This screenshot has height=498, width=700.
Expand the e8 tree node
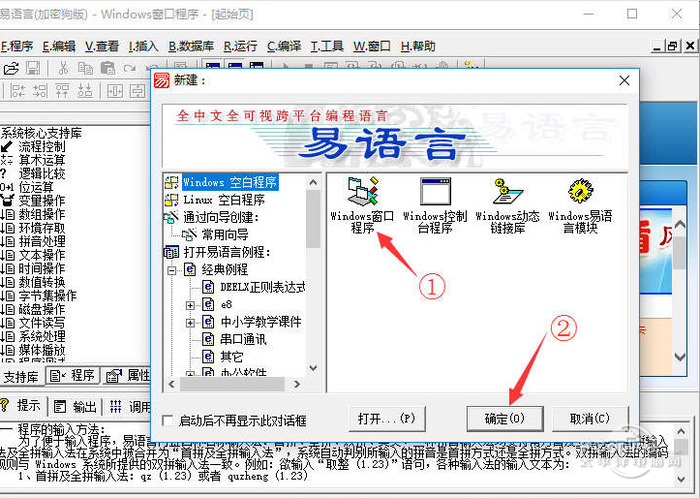[x=190, y=305]
